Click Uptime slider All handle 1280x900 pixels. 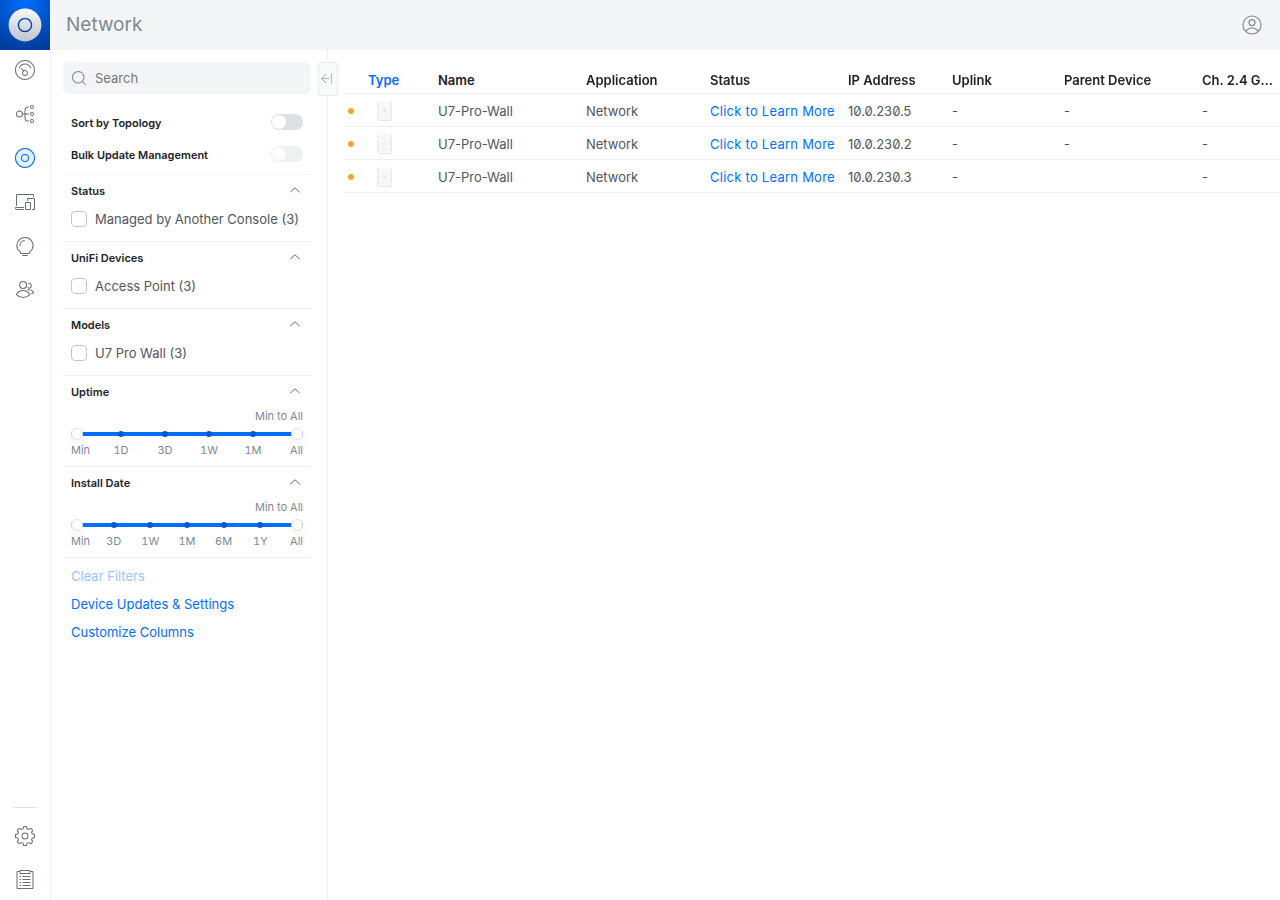tap(297, 434)
